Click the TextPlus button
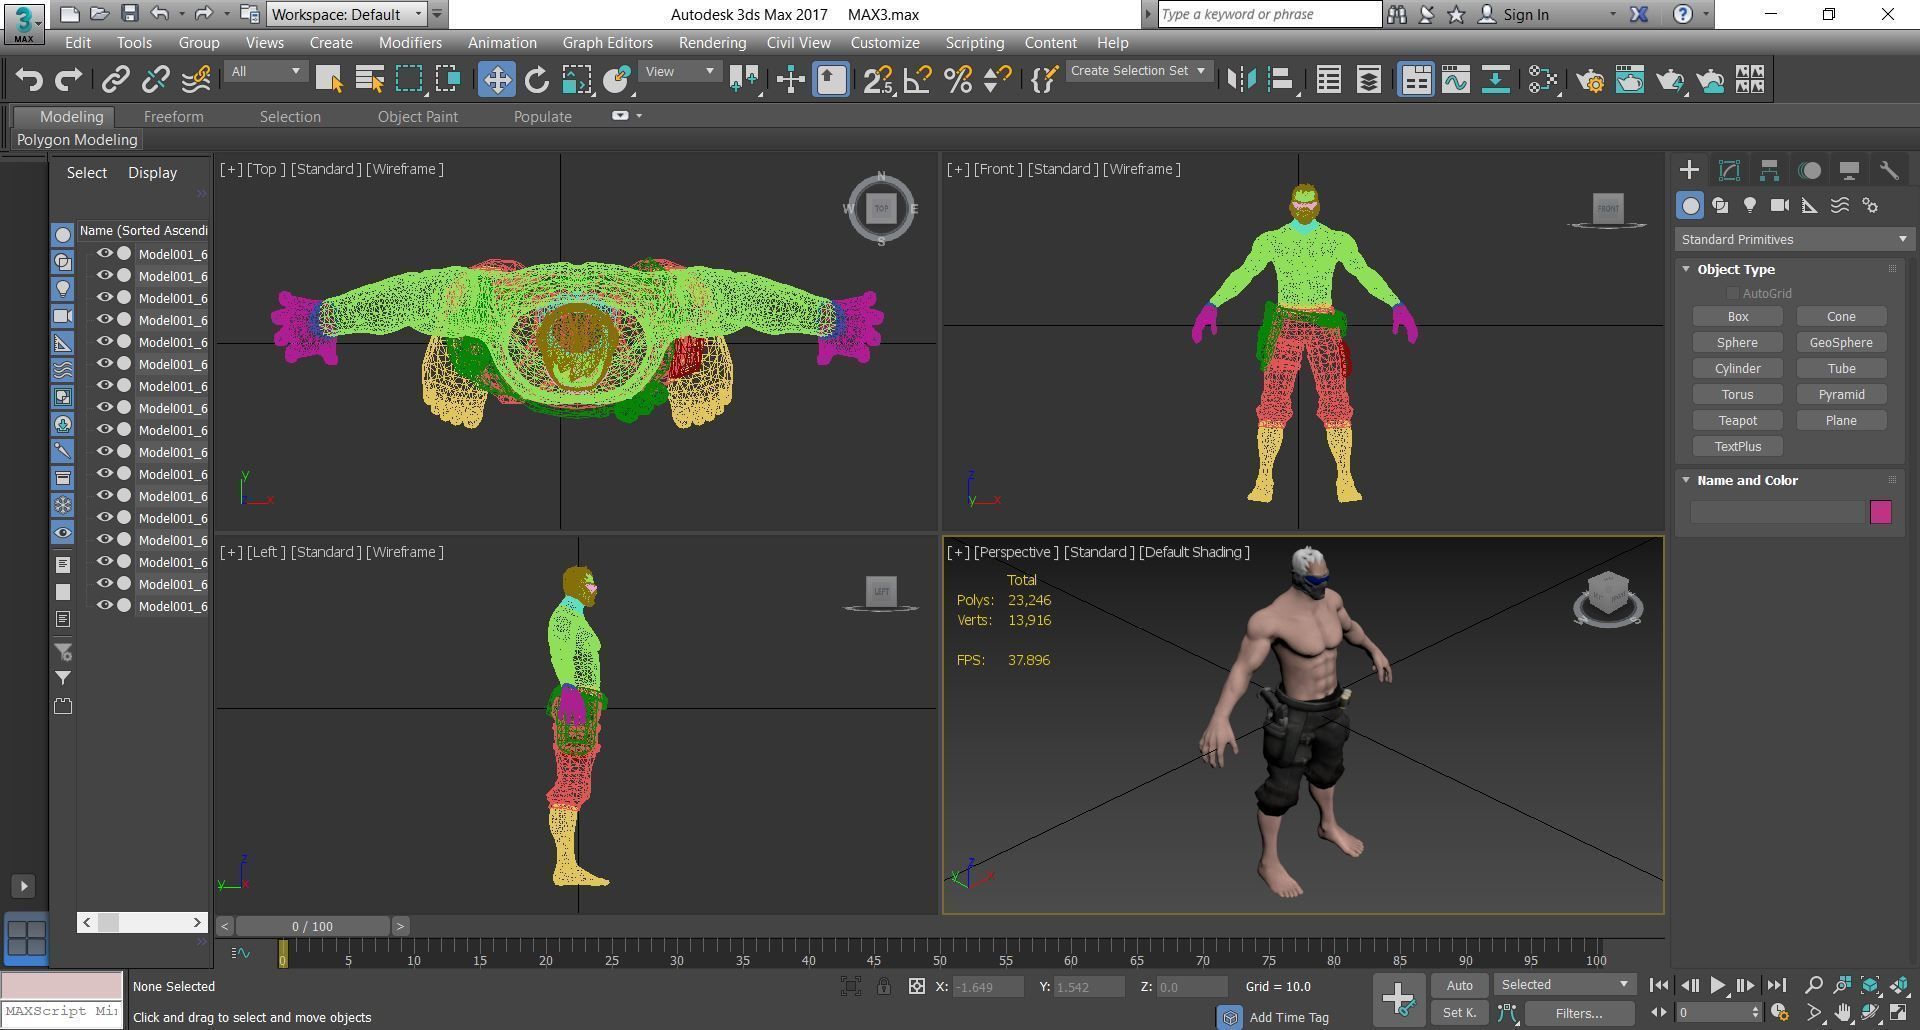This screenshot has height=1030, width=1920. [x=1737, y=447]
